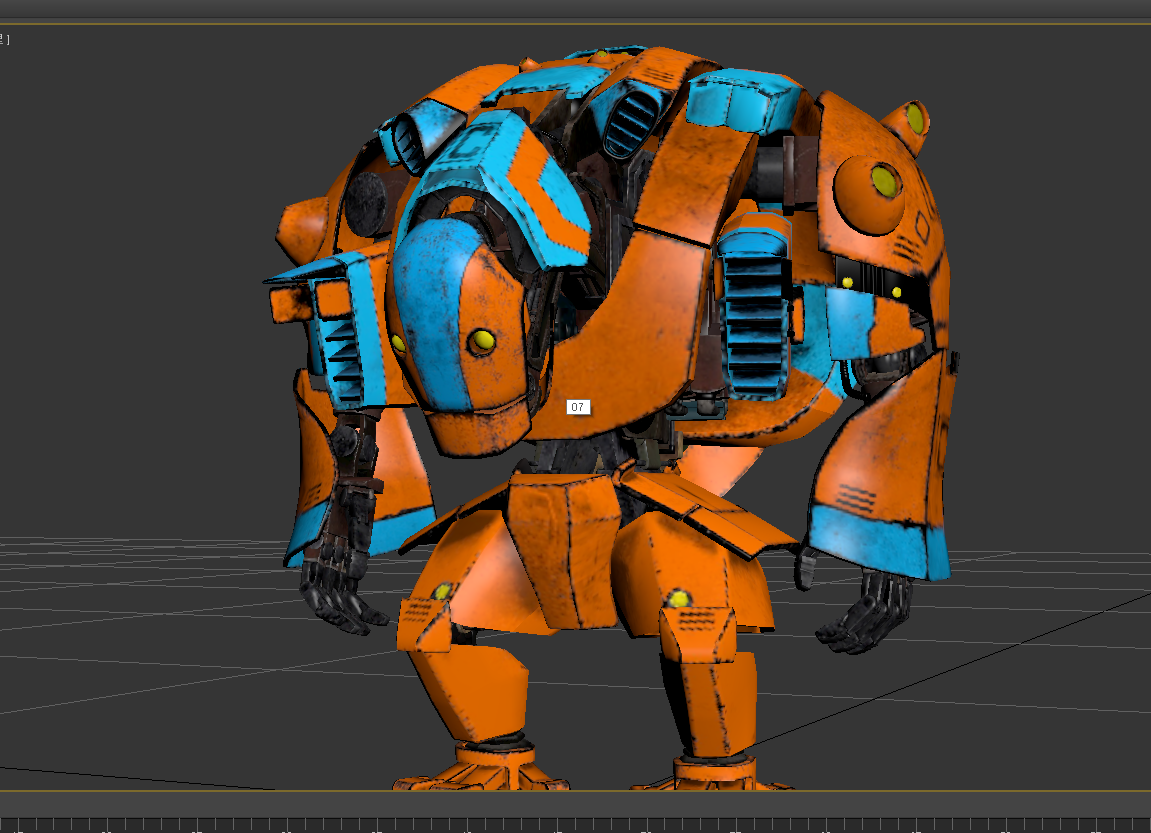Select the yellow light on the orange shoulder sphere
This screenshot has width=1151, height=833.
[x=883, y=180]
